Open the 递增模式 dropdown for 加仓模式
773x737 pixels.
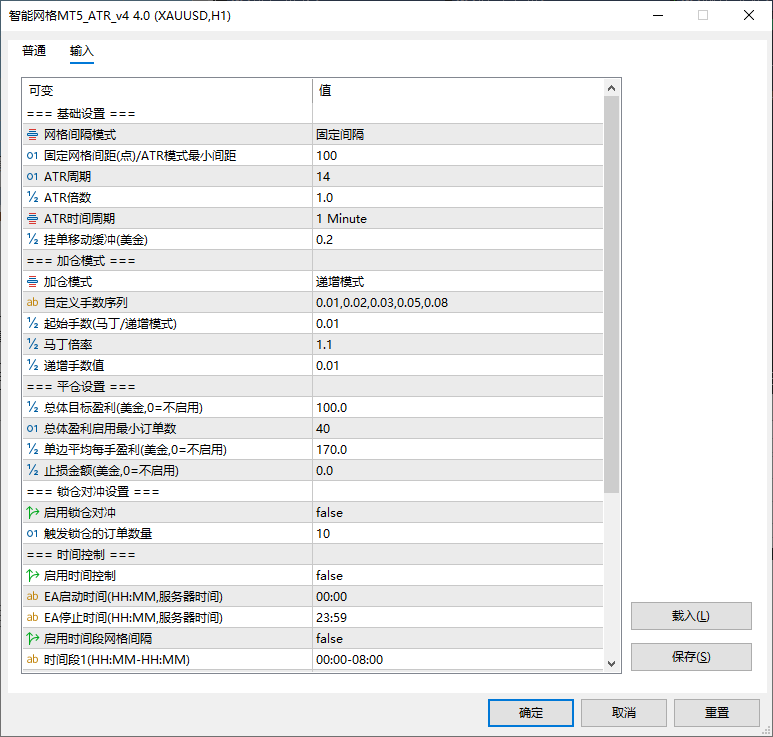458,281
